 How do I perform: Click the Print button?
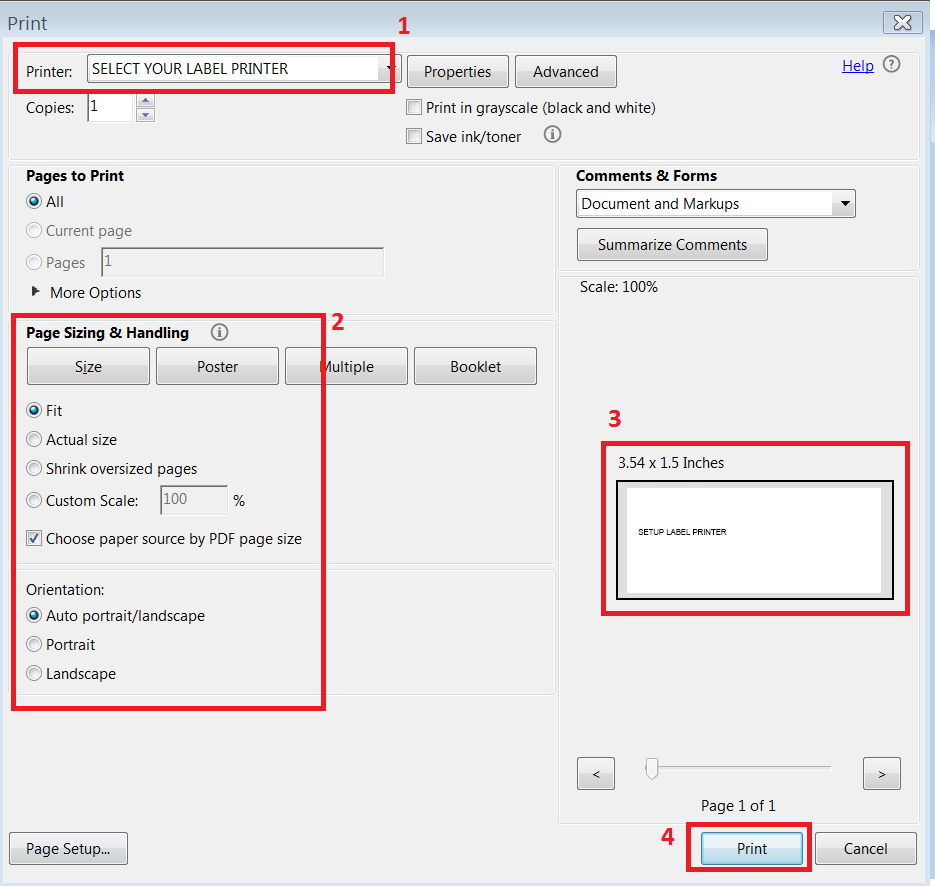click(751, 849)
